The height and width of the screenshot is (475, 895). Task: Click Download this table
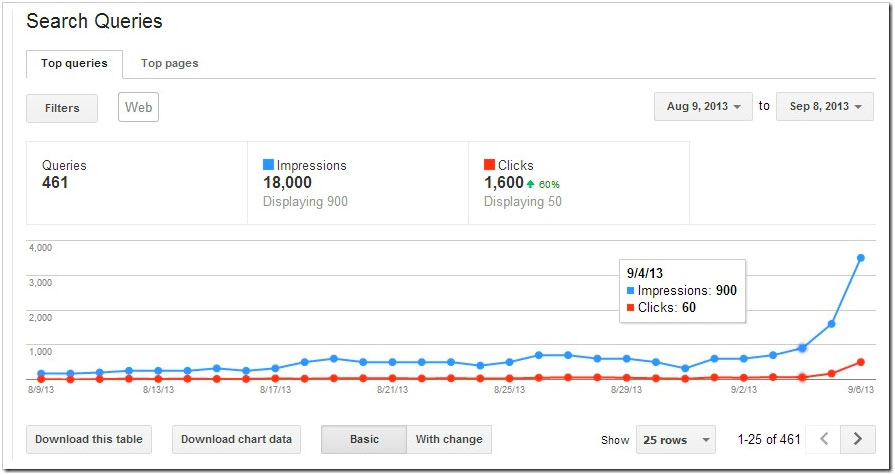point(89,439)
